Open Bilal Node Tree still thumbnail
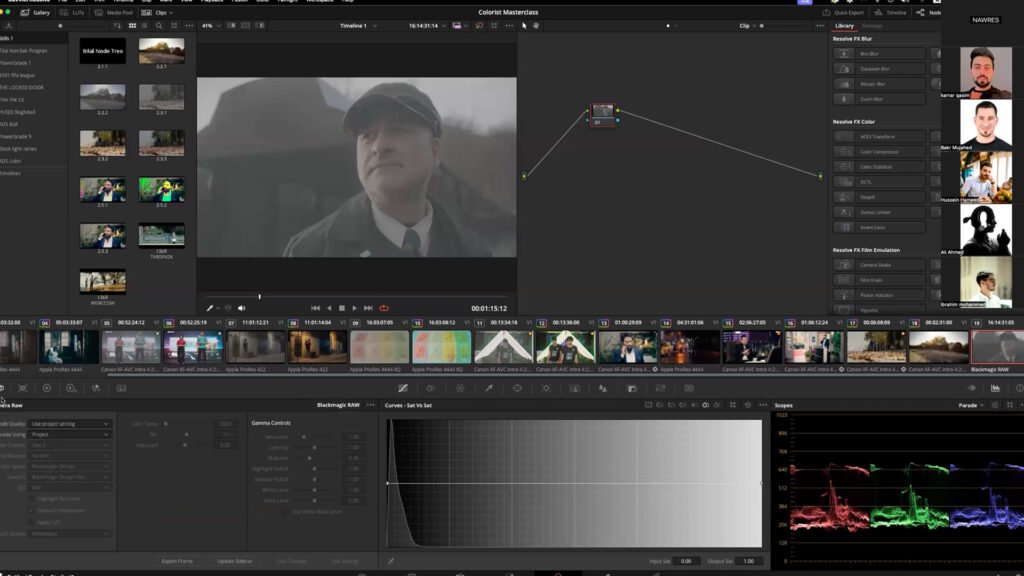Image resolution: width=1024 pixels, height=576 pixels. pos(103,51)
